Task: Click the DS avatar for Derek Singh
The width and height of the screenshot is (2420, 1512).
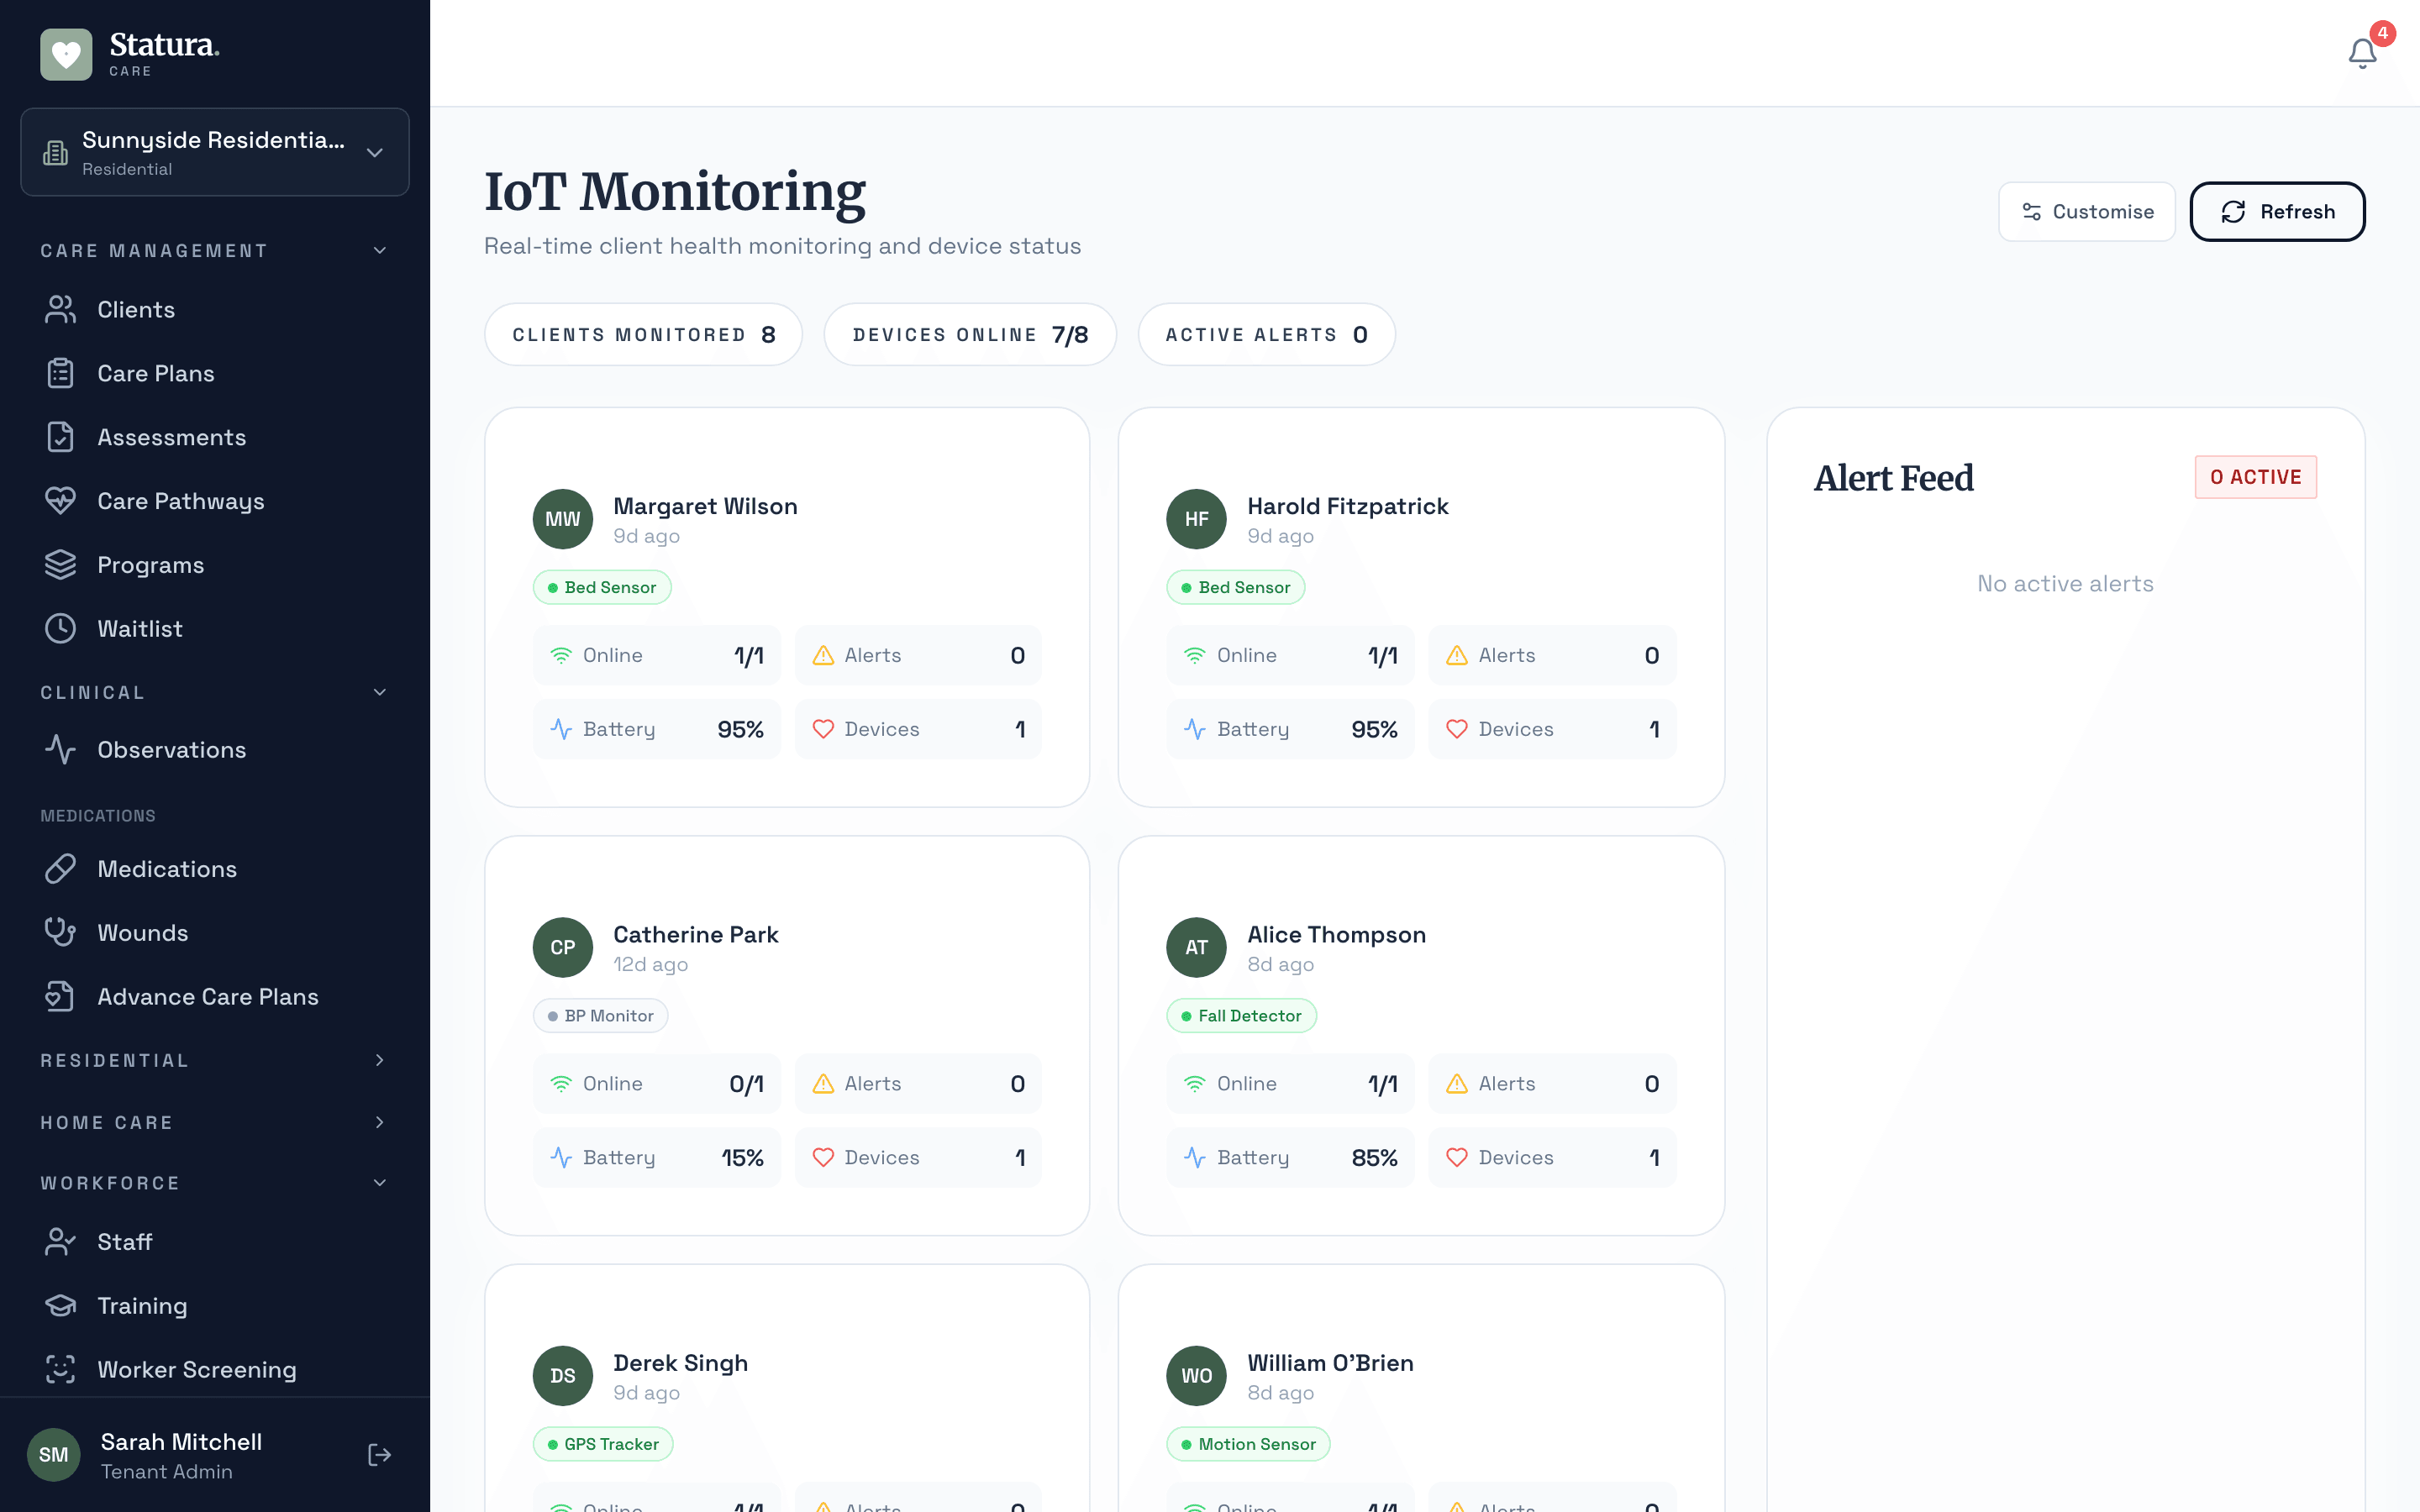Action: [563, 1376]
